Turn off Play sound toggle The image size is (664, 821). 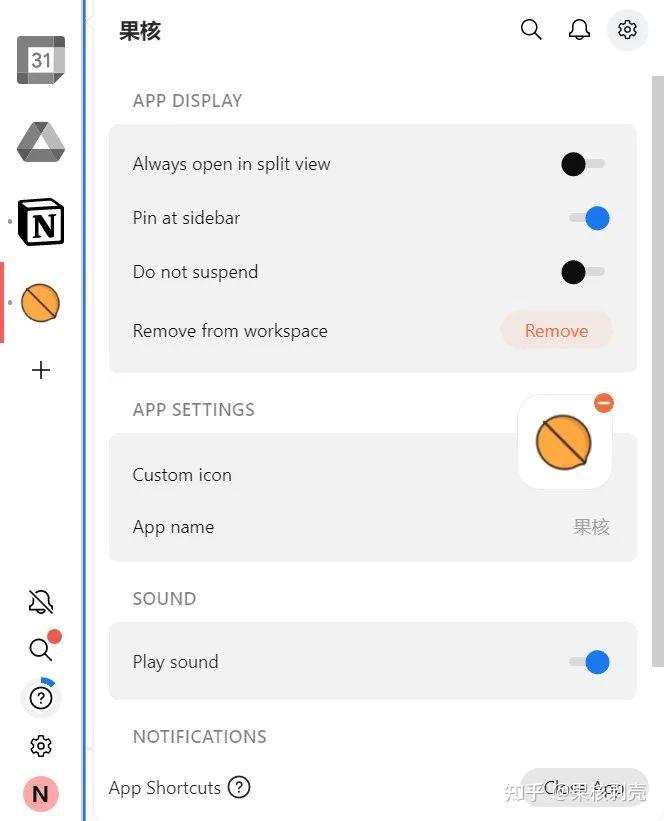[x=589, y=662]
